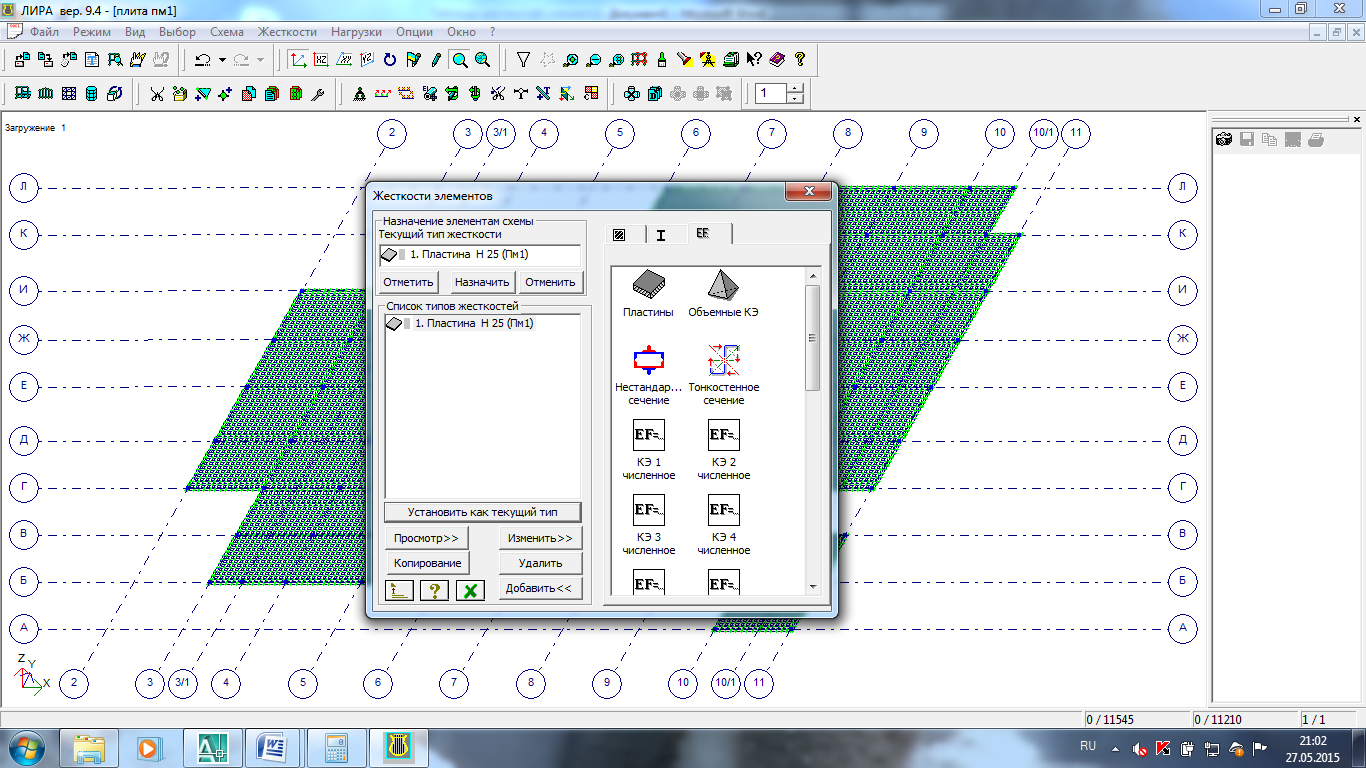Switch to the I-beam section tab
Image resolution: width=1366 pixels, height=768 pixels.
pyautogui.click(x=661, y=235)
